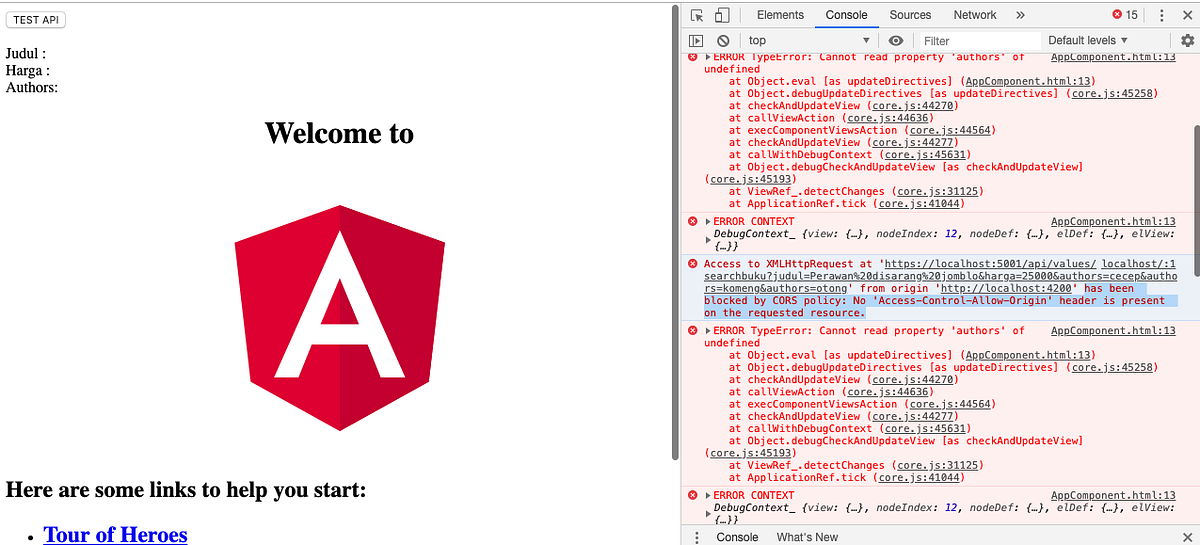Close the DevTools panel

pos(1187,15)
